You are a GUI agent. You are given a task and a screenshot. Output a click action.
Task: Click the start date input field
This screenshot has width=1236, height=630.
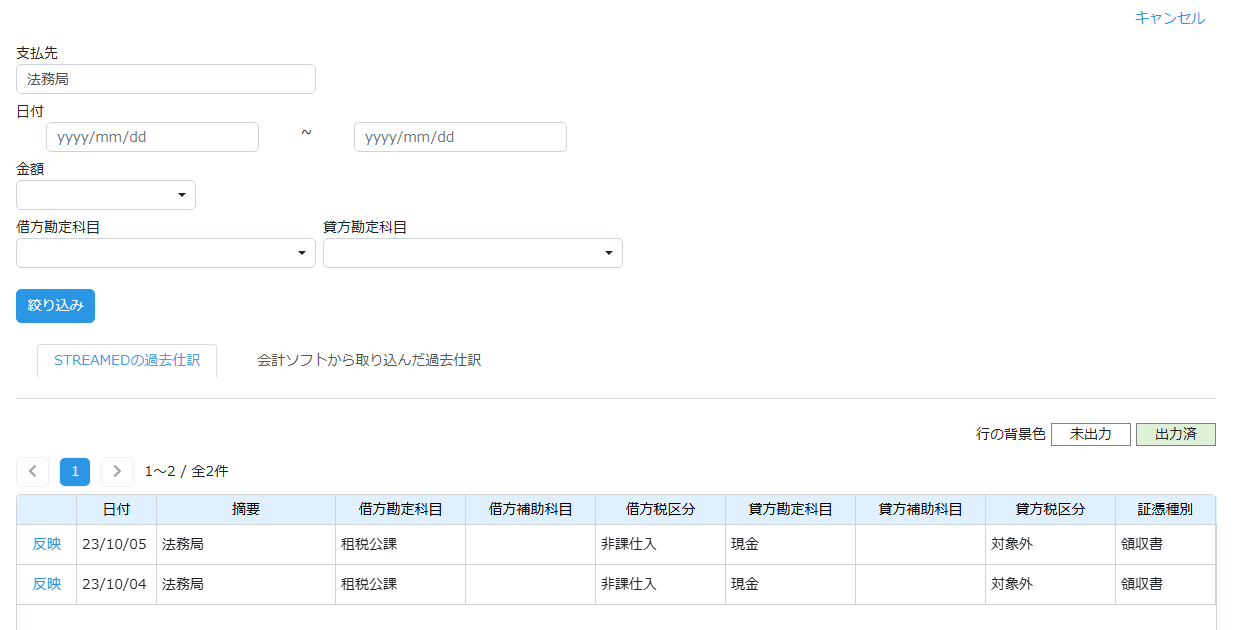click(x=152, y=137)
